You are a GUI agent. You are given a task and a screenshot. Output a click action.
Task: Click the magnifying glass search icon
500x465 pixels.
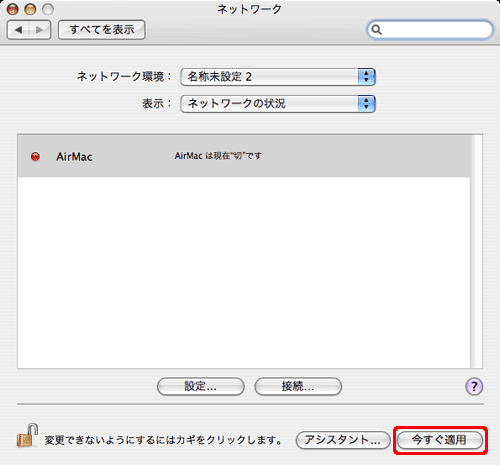376,30
